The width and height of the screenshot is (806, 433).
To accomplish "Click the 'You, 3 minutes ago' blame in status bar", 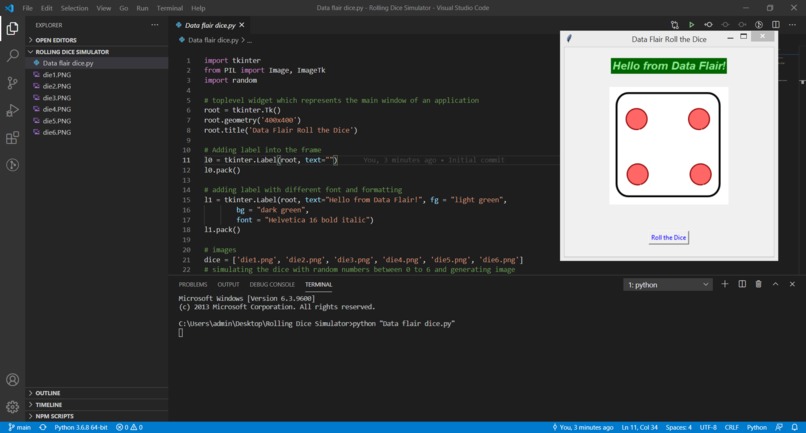I will pyautogui.click(x=582, y=427).
